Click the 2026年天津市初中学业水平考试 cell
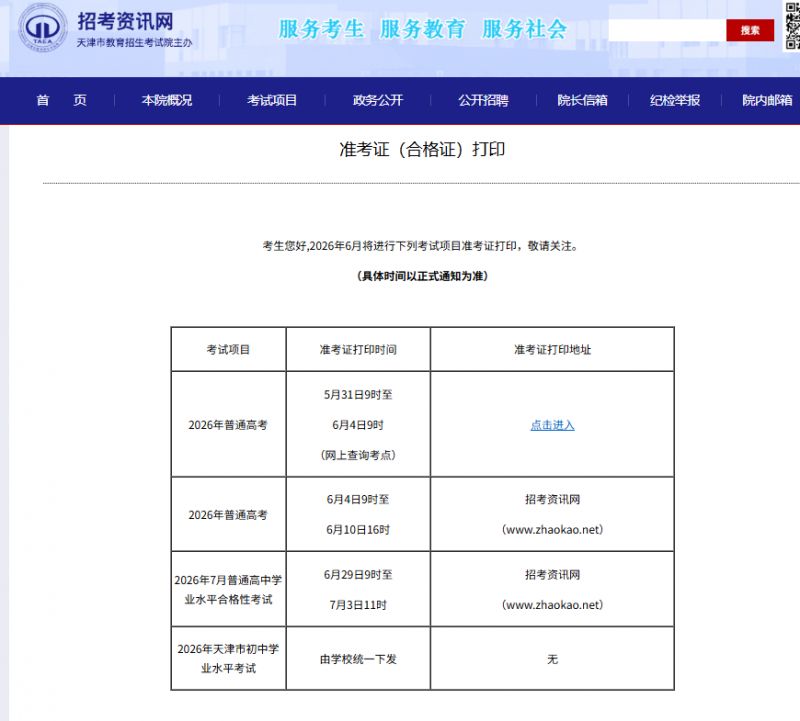Image resolution: width=800 pixels, height=721 pixels. [228, 659]
